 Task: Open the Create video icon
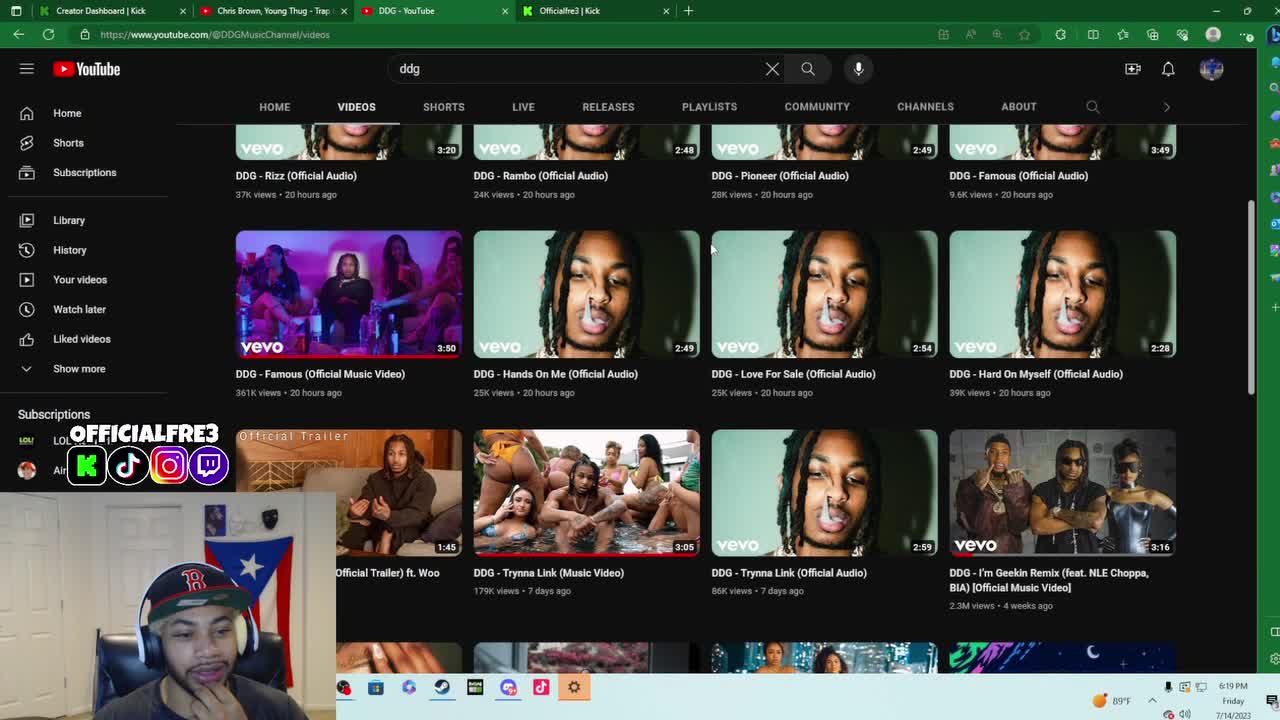[x=1133, y=69]
